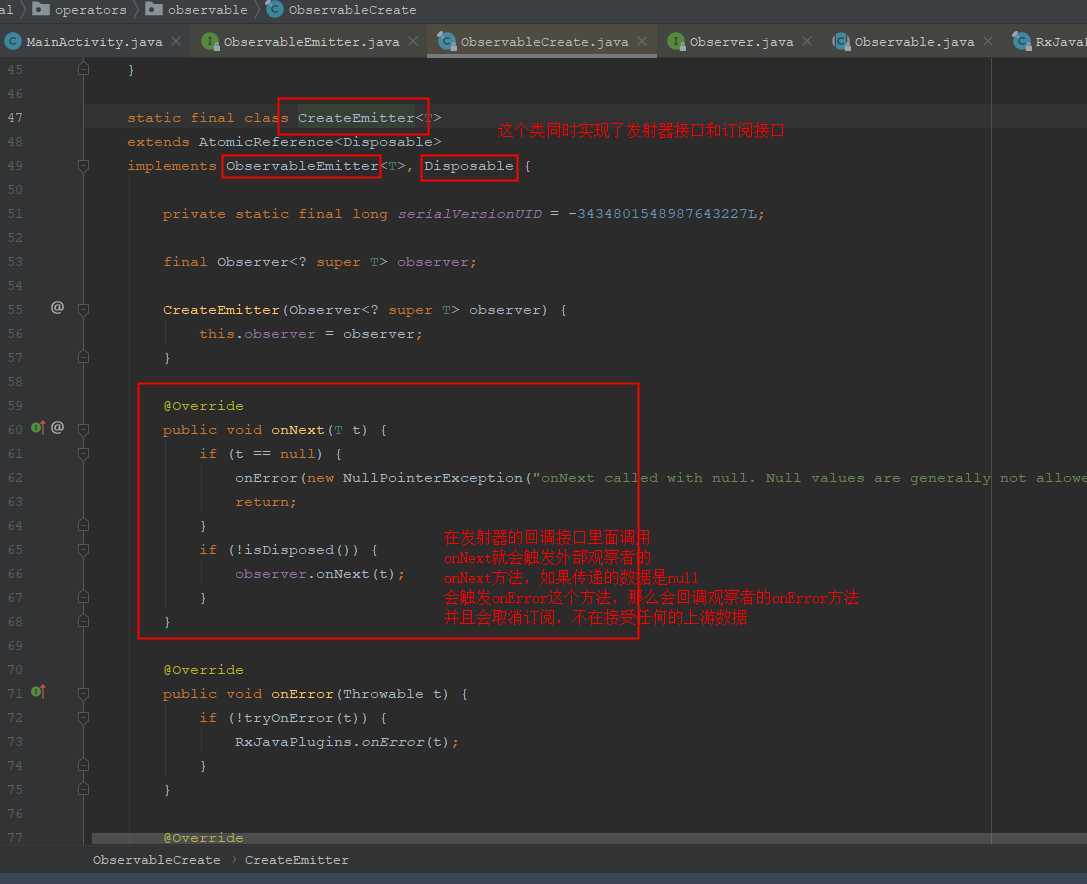Fold the CreateEmitter constructor on line 55

[x=84, y=310]
